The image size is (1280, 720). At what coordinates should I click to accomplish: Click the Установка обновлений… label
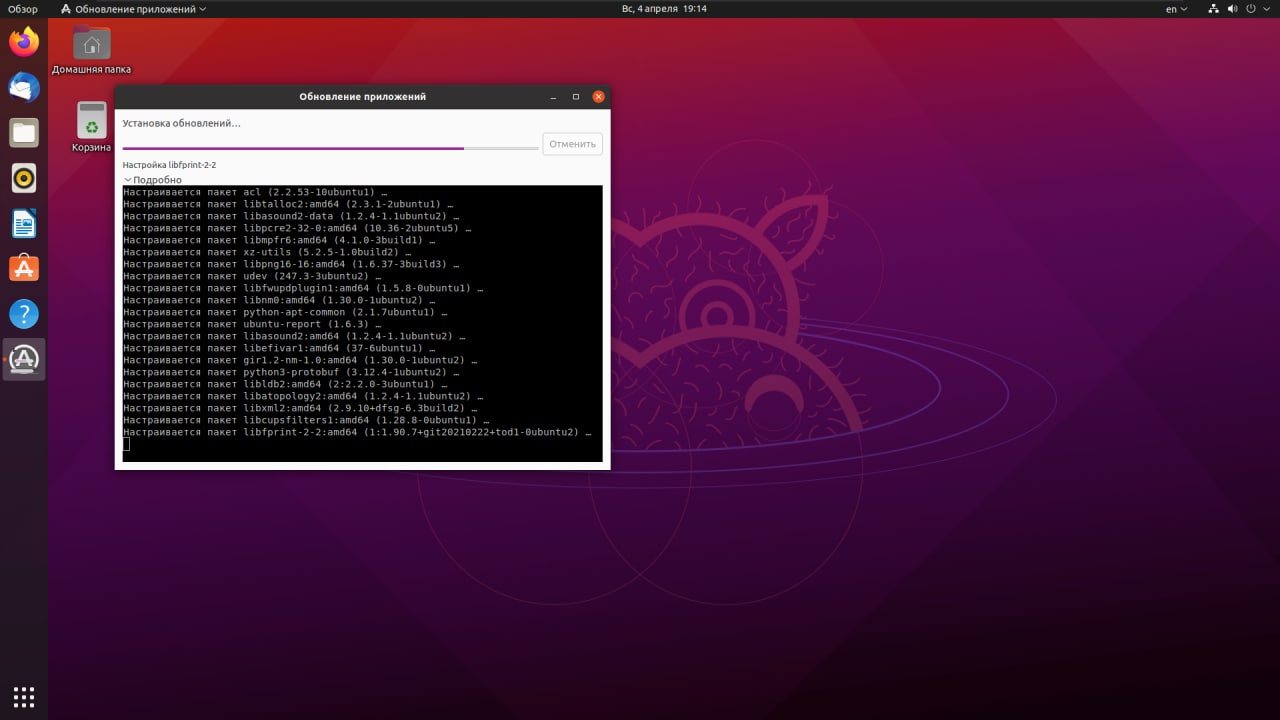[181, 123]
